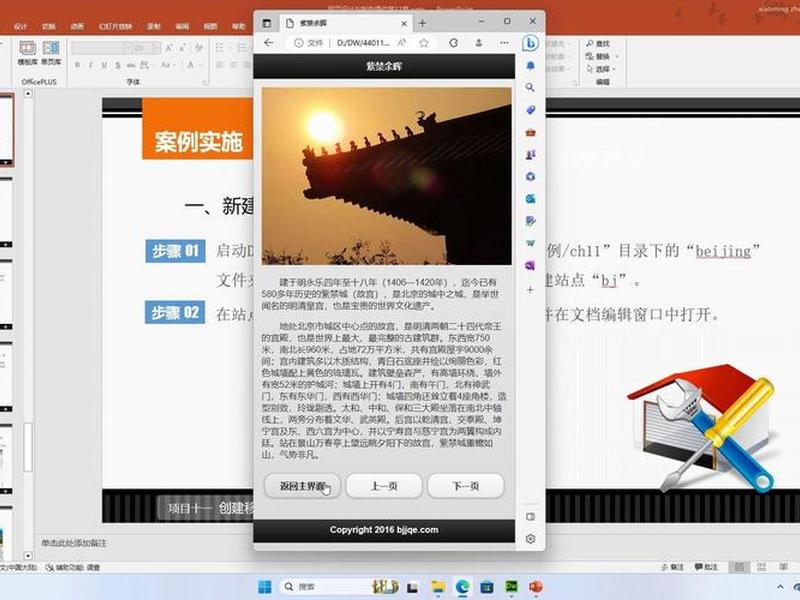
Task: Open 选择 dropdown in PowerPoint editing group
Action: (602, 68)
